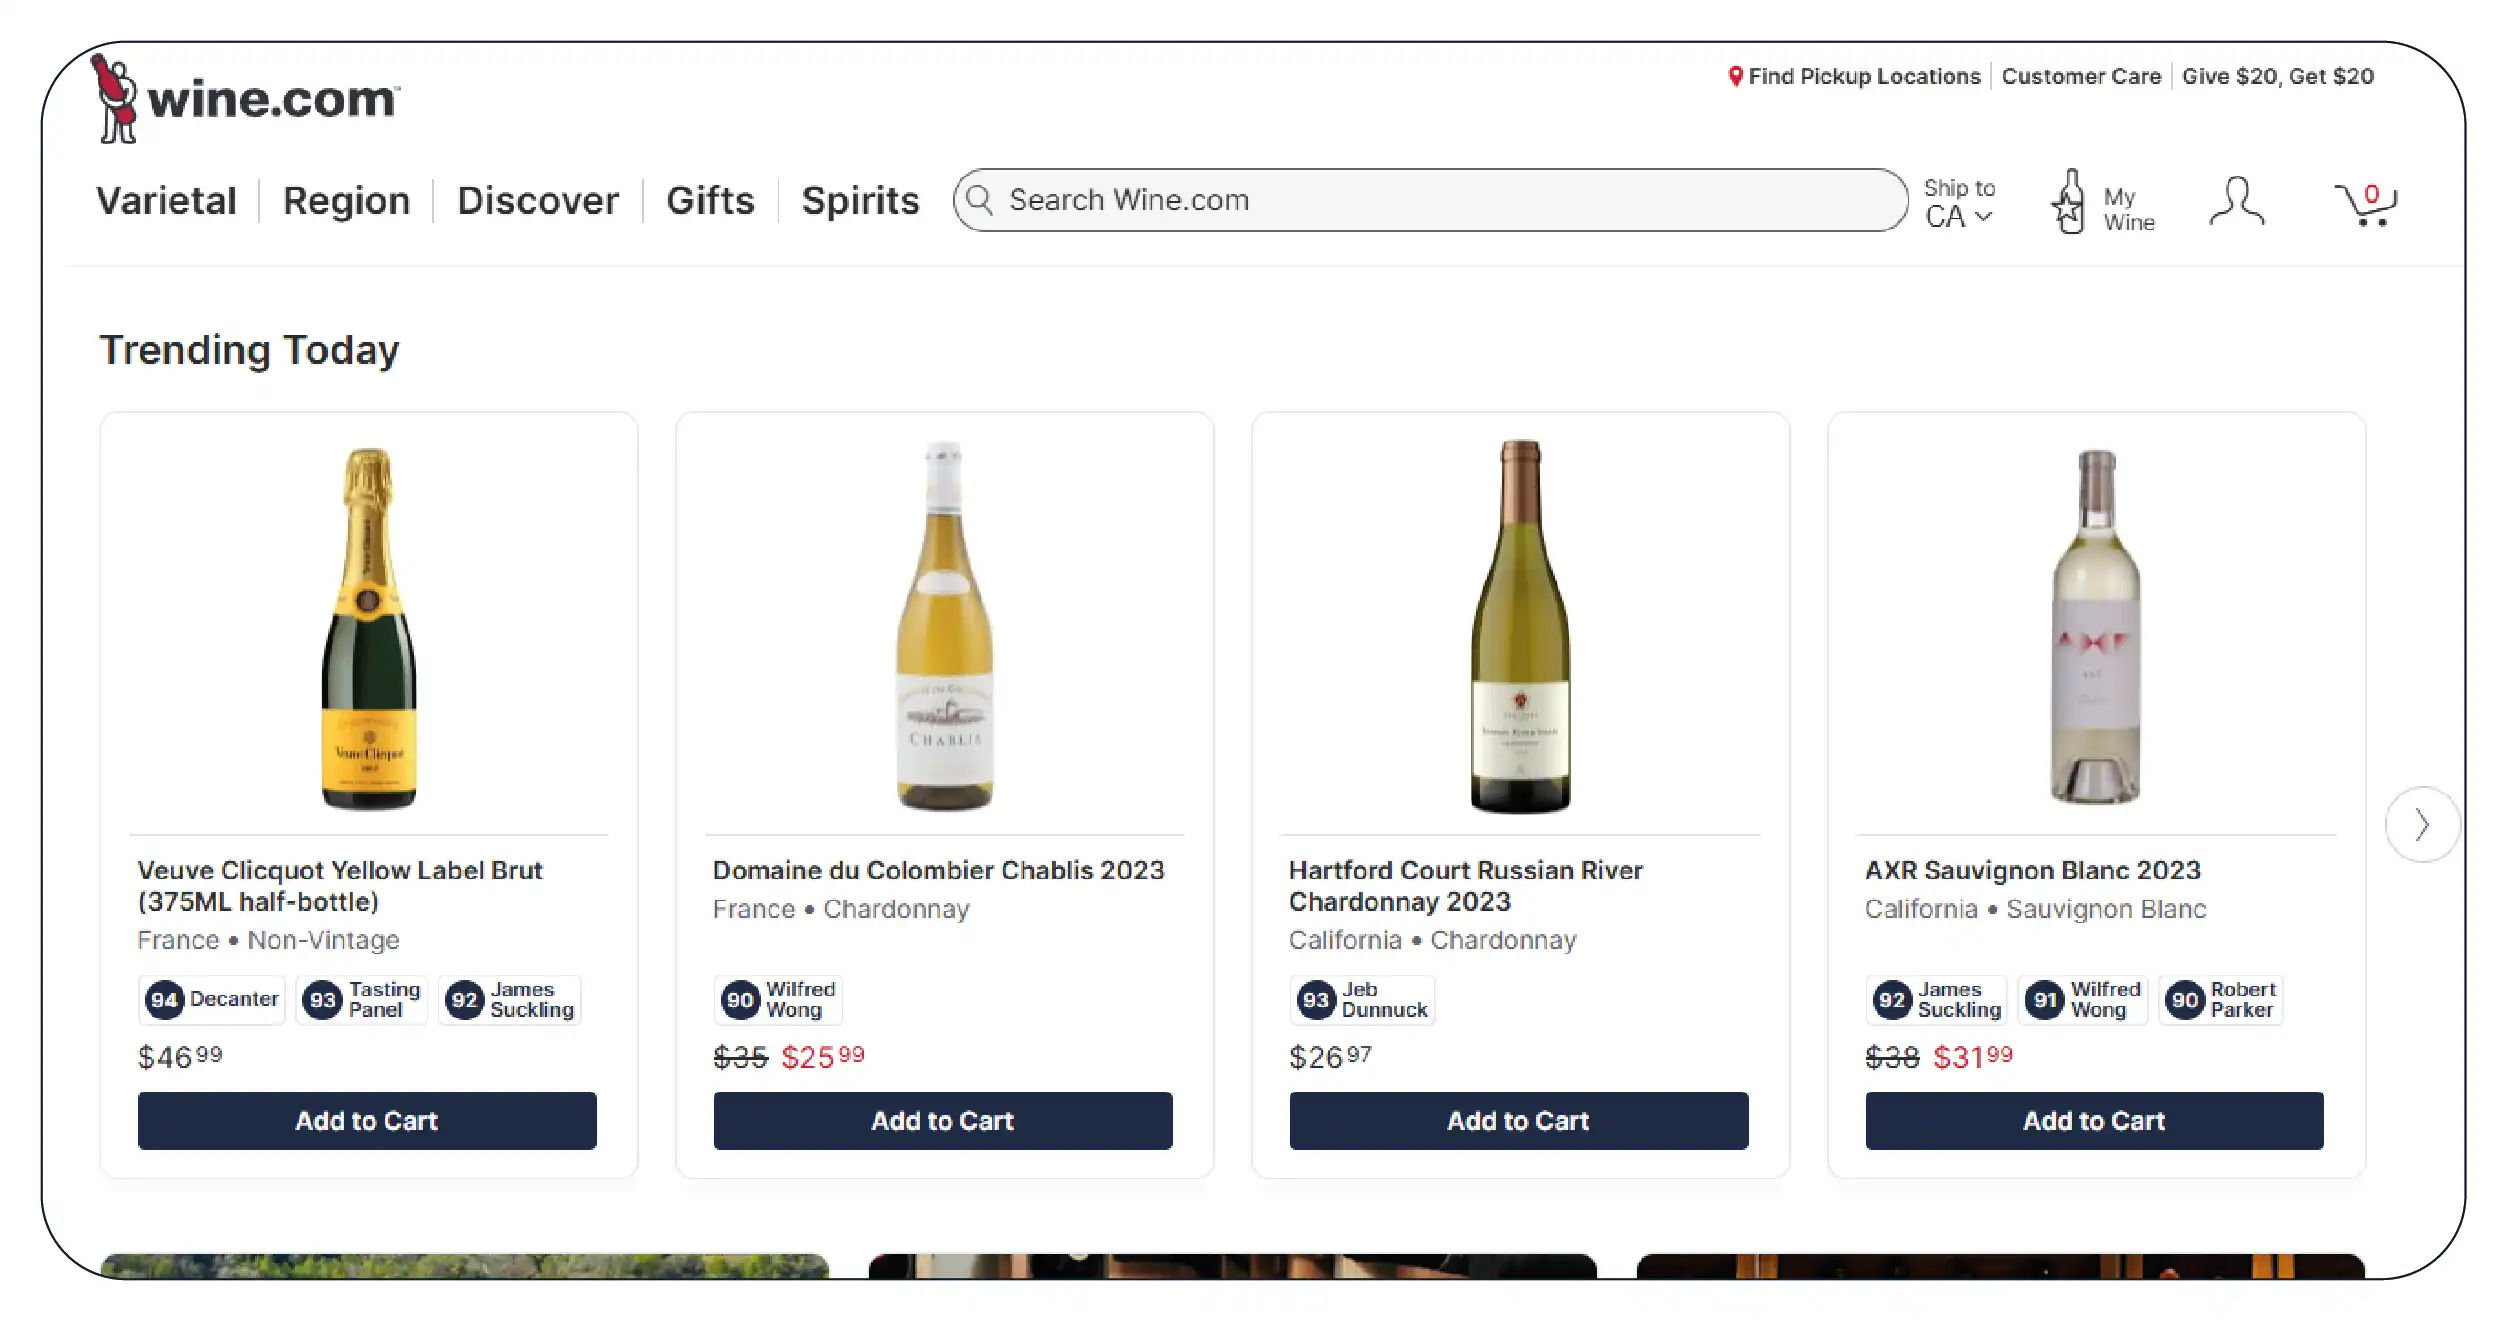Show next trending wines with carousel arrow
This screenshot has height=1321, width=2509.
pyautogui.click(x=2421, y=825)
